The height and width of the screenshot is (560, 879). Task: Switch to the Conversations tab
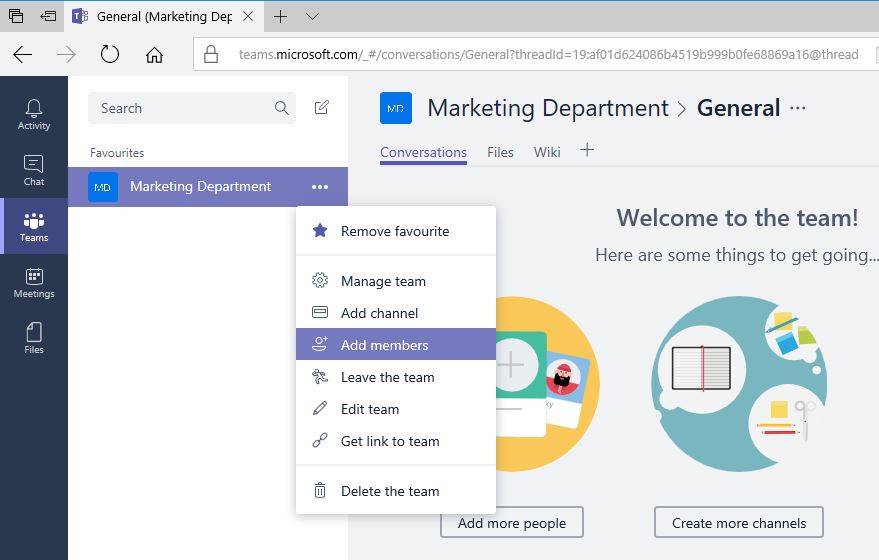[x=423, y=152]
